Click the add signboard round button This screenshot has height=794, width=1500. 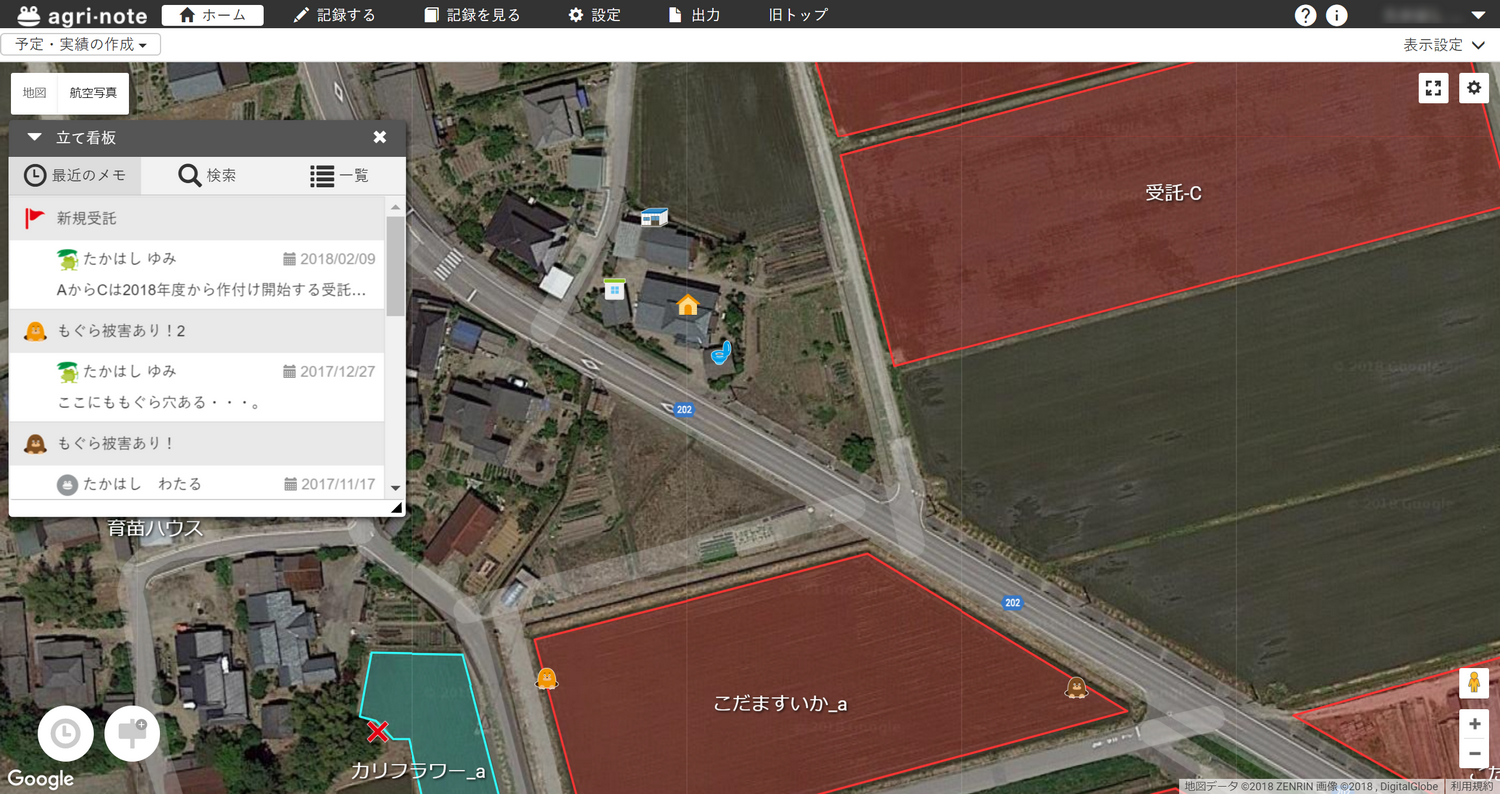click(x=132, y=734)
